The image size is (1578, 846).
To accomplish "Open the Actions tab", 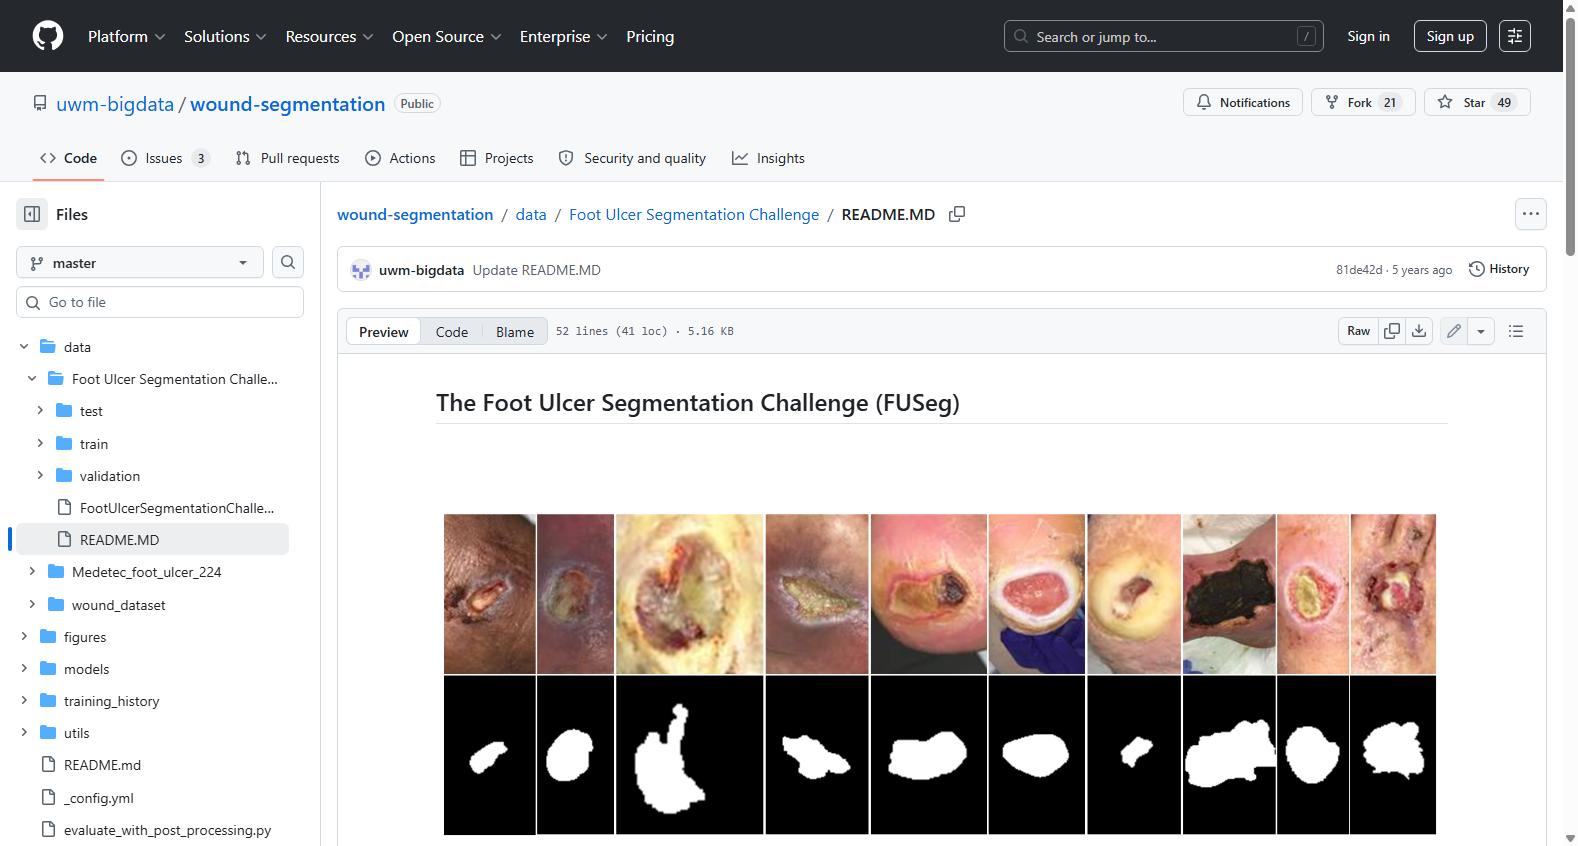I will (400, 158).
